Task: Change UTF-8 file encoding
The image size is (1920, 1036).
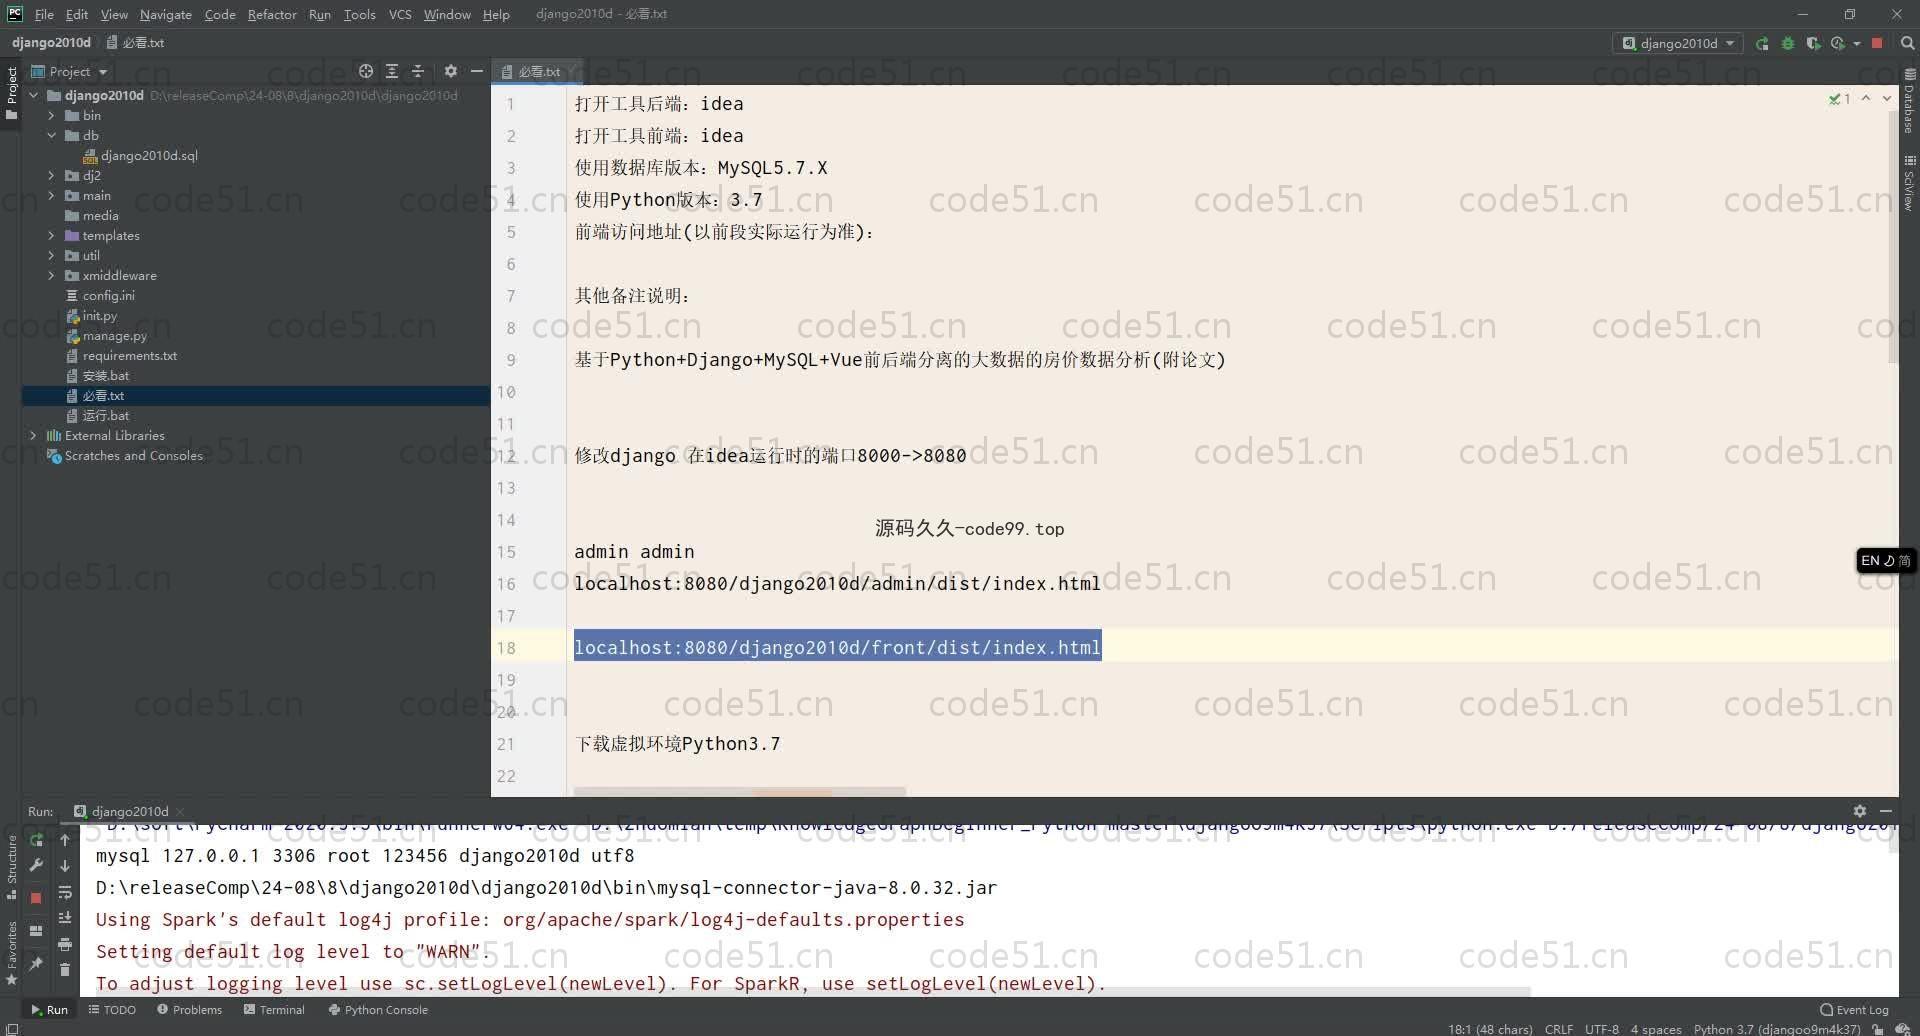Action: tap(1601, 1029)
